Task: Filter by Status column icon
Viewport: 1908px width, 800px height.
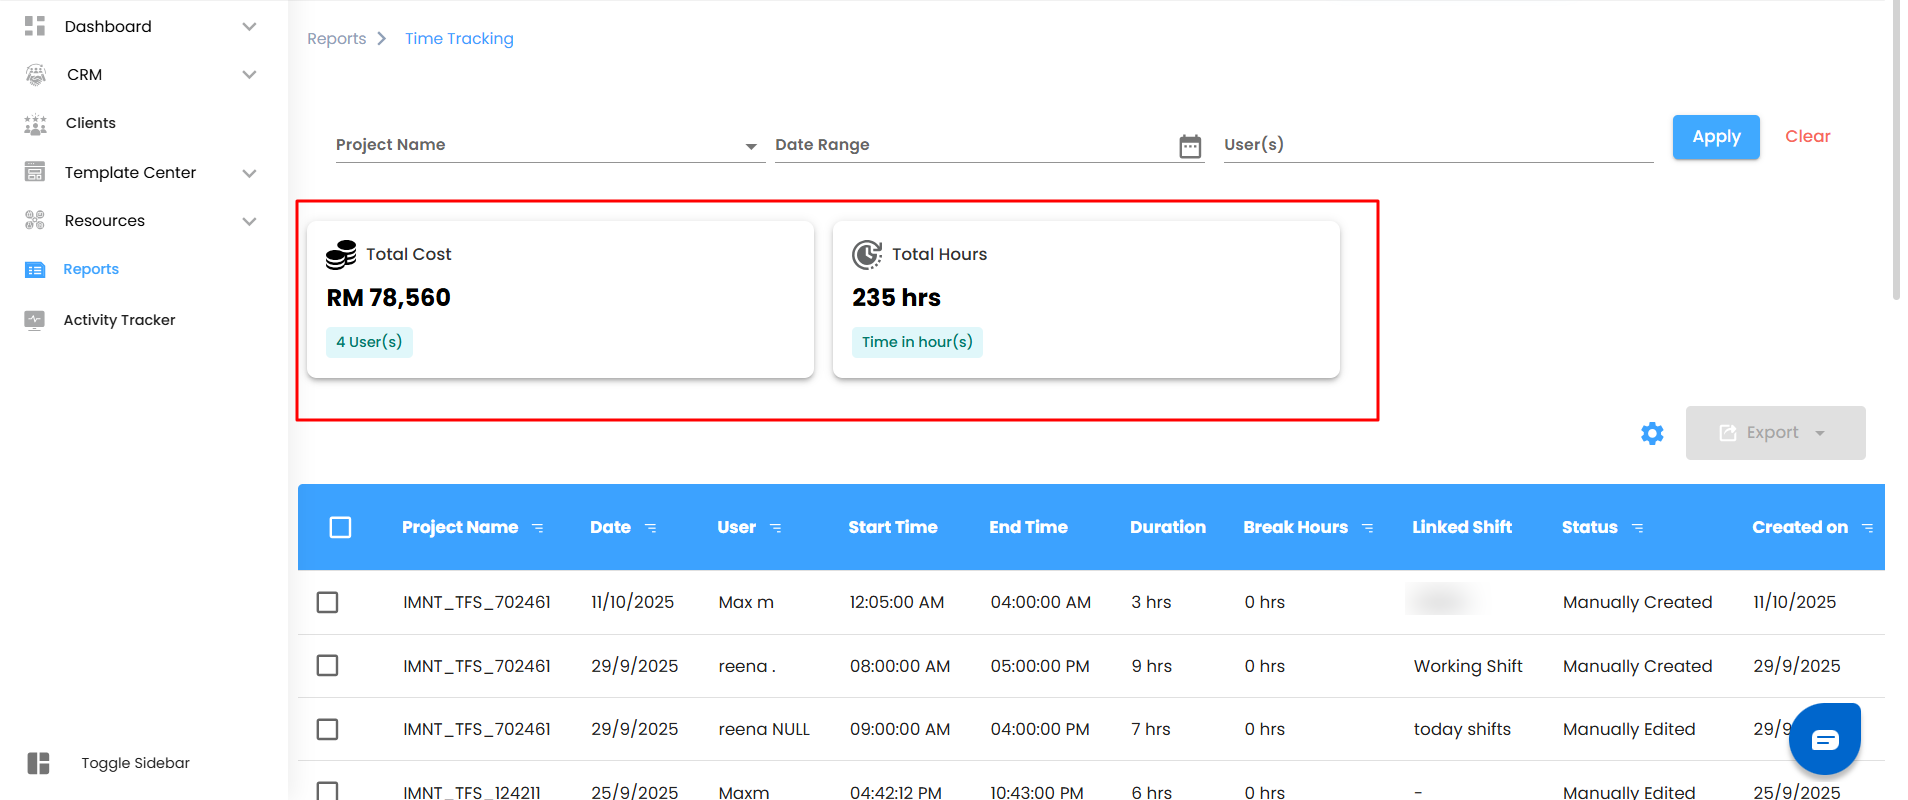Action: [x=1637, y=528]
